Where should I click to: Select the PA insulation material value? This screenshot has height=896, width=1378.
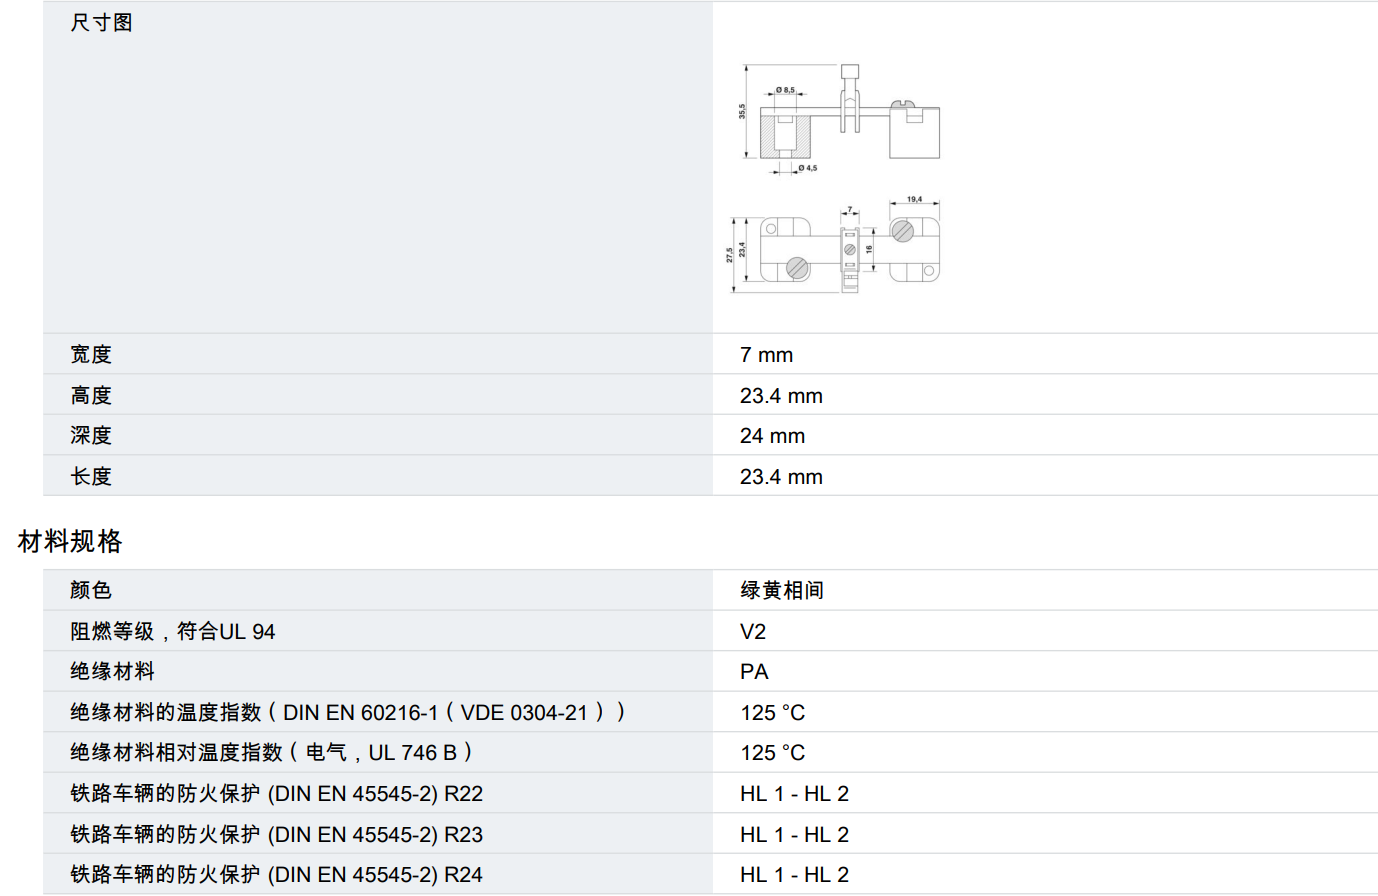tap(754, 672)
